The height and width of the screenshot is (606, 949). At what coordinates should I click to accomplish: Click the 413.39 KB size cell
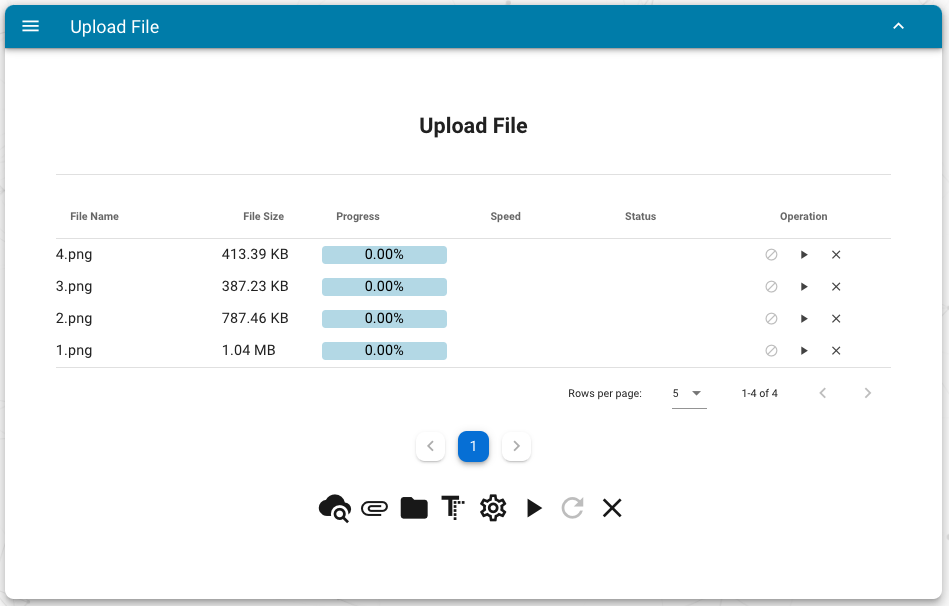coord(255,254)
